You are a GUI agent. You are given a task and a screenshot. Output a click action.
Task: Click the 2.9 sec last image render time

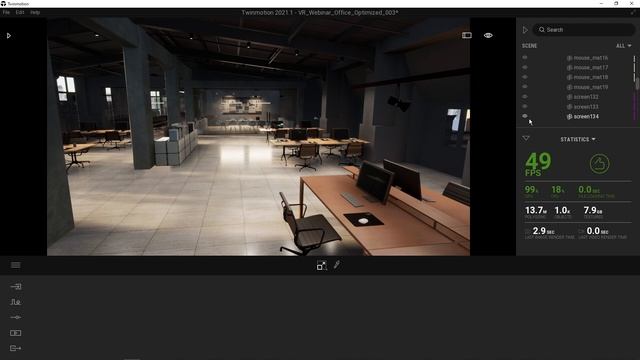[543, 231]
